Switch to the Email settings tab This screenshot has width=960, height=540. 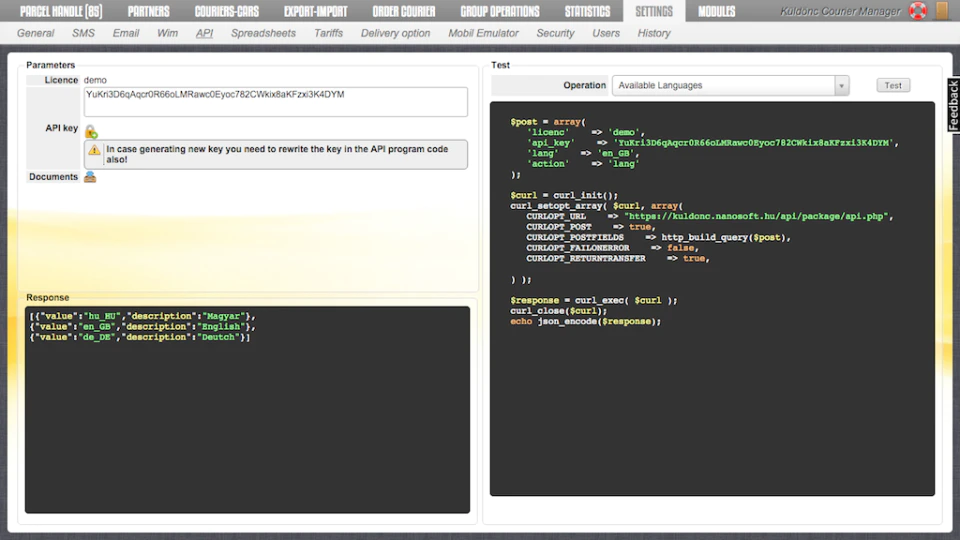(x=126, y=33)
